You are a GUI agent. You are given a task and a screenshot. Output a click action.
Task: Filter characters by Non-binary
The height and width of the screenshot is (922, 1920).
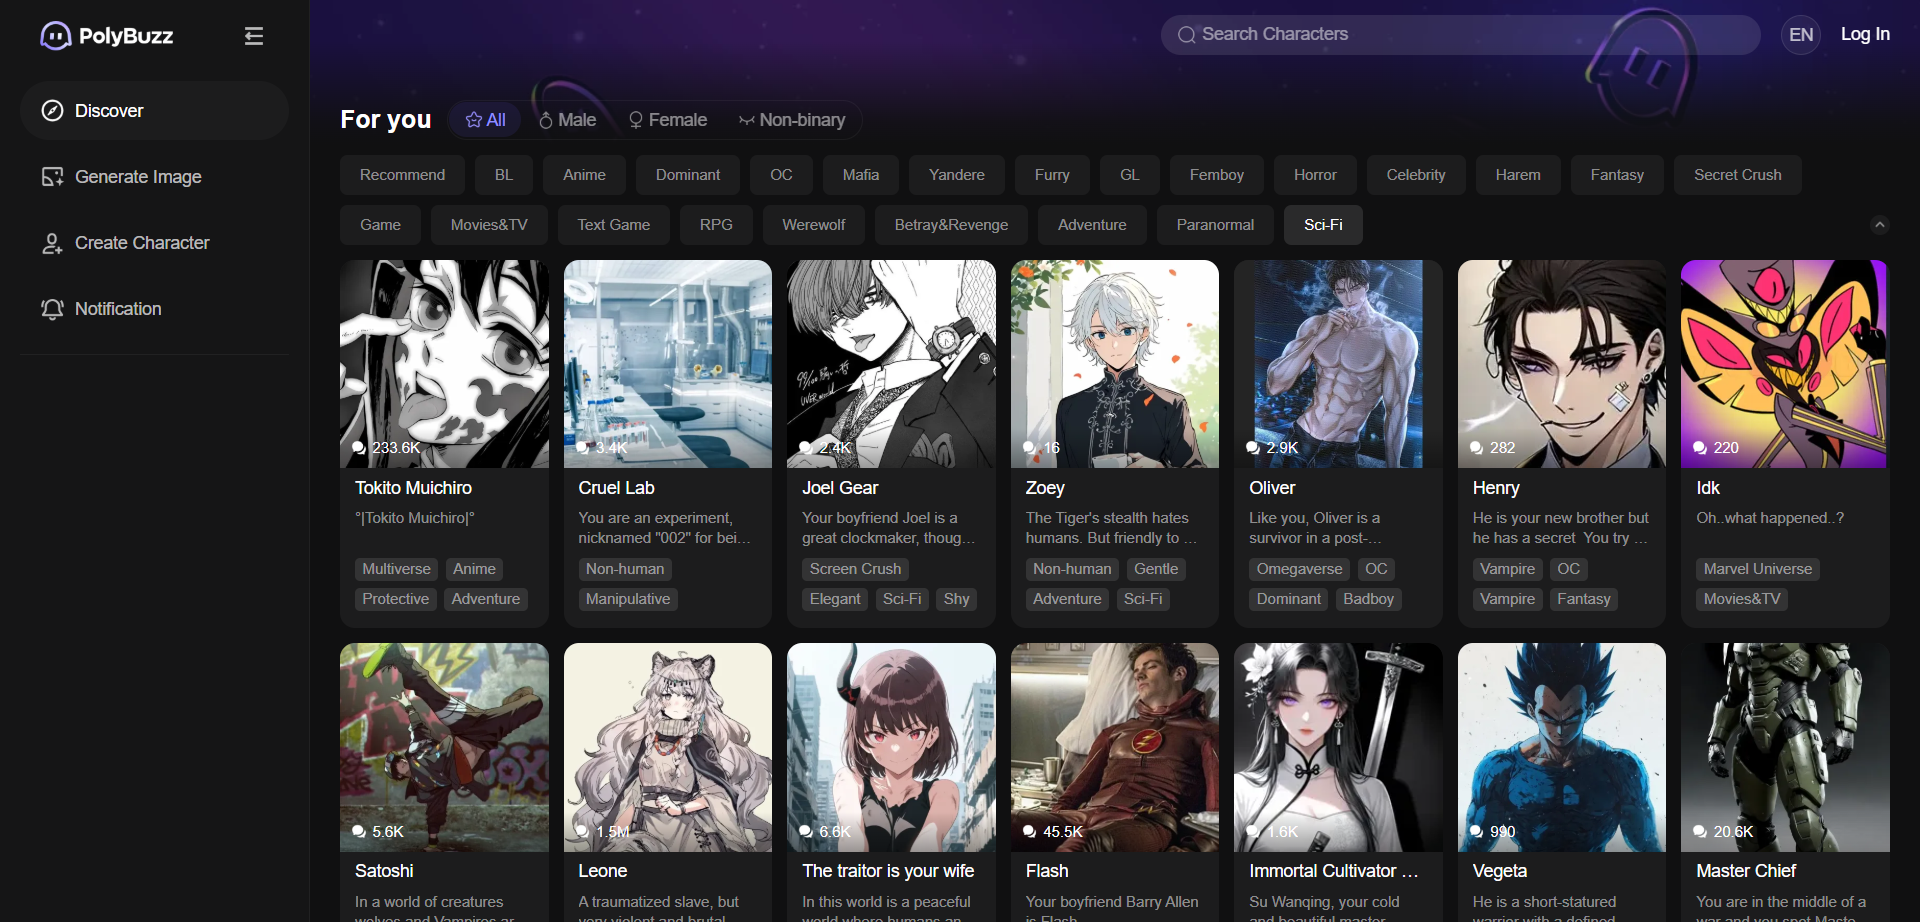pos(792,120)
